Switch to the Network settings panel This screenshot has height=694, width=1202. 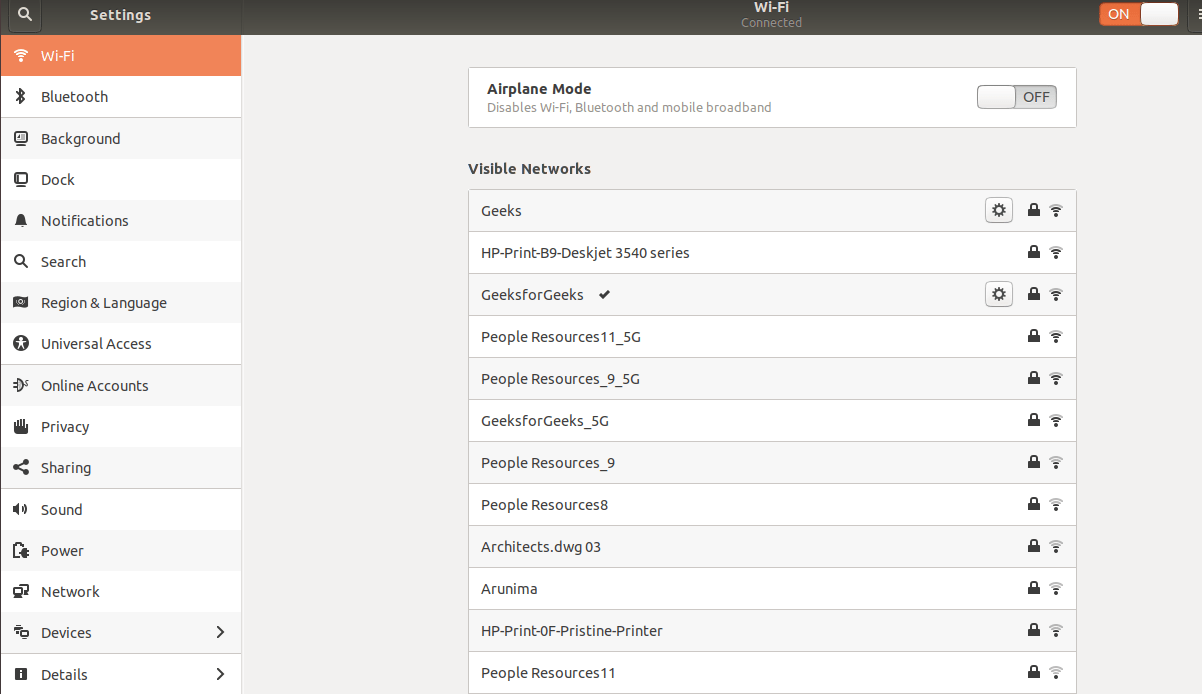[70, 591]
